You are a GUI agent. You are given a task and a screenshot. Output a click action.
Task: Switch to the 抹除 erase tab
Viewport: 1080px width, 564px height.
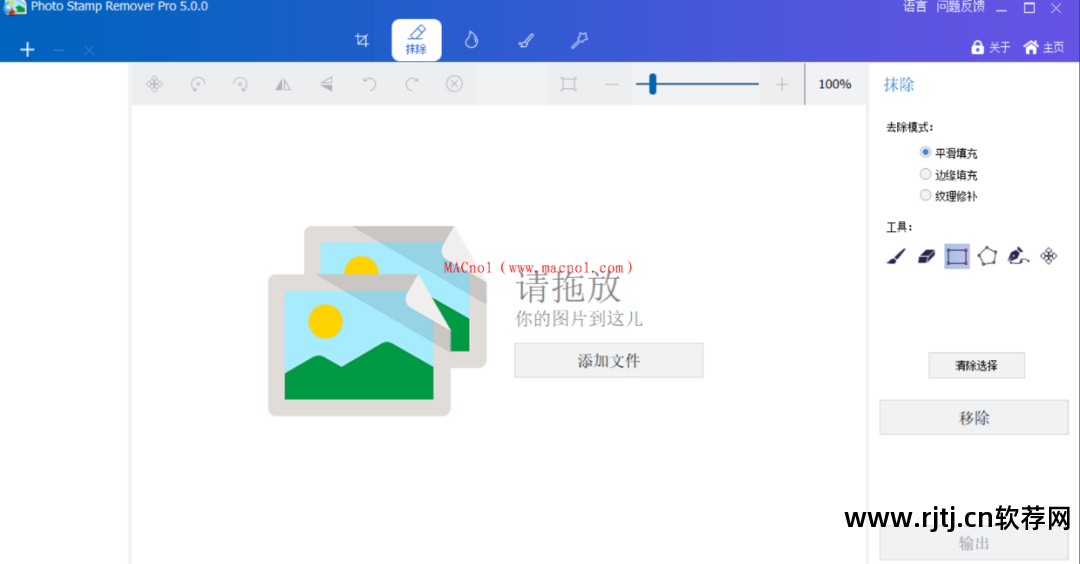pyautogui.click(x=416, y=40)
